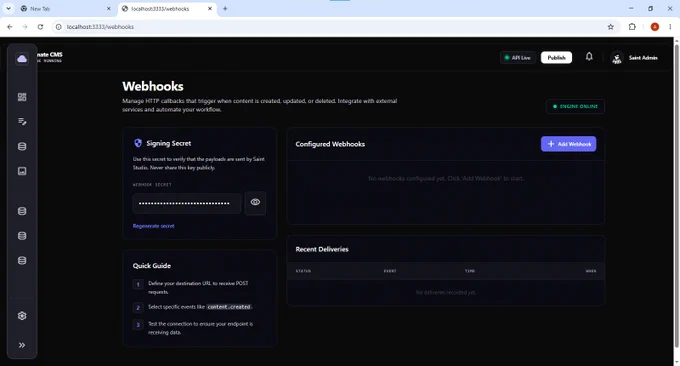Bookmark this page with star icon

(x=611, y=27)
